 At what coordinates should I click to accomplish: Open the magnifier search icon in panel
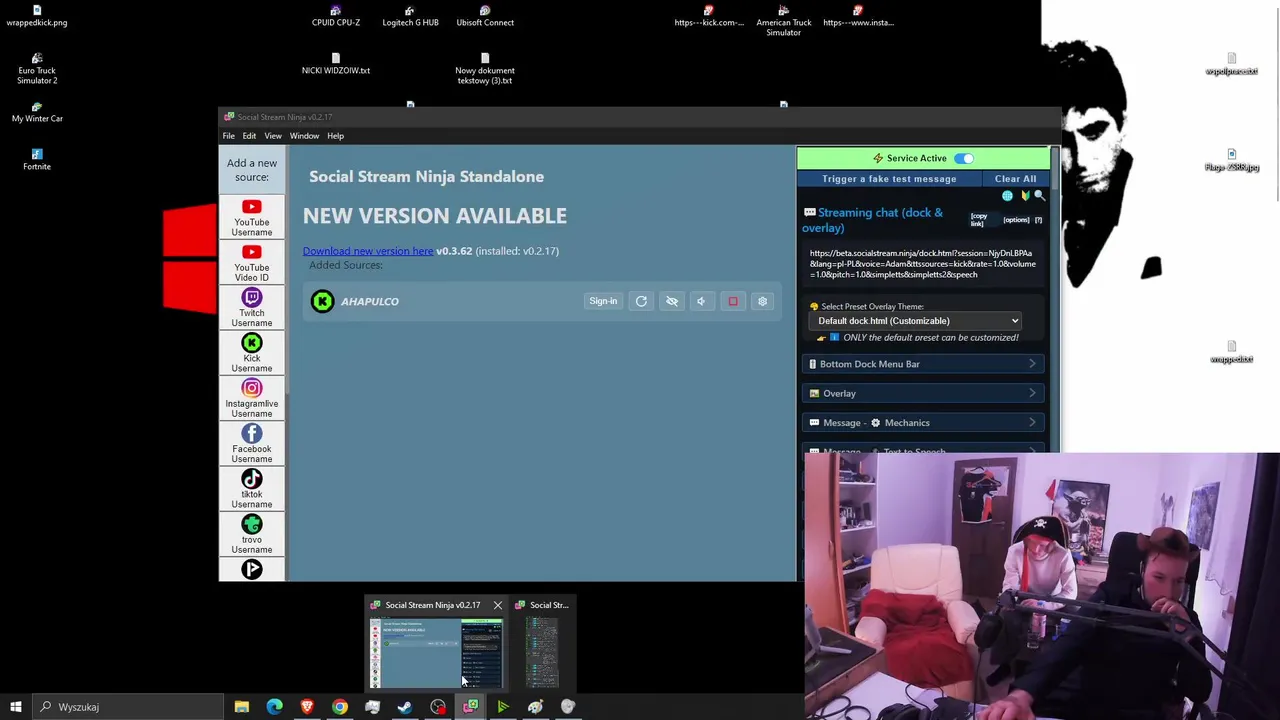pyautogui.click(x=1039, y=196)
